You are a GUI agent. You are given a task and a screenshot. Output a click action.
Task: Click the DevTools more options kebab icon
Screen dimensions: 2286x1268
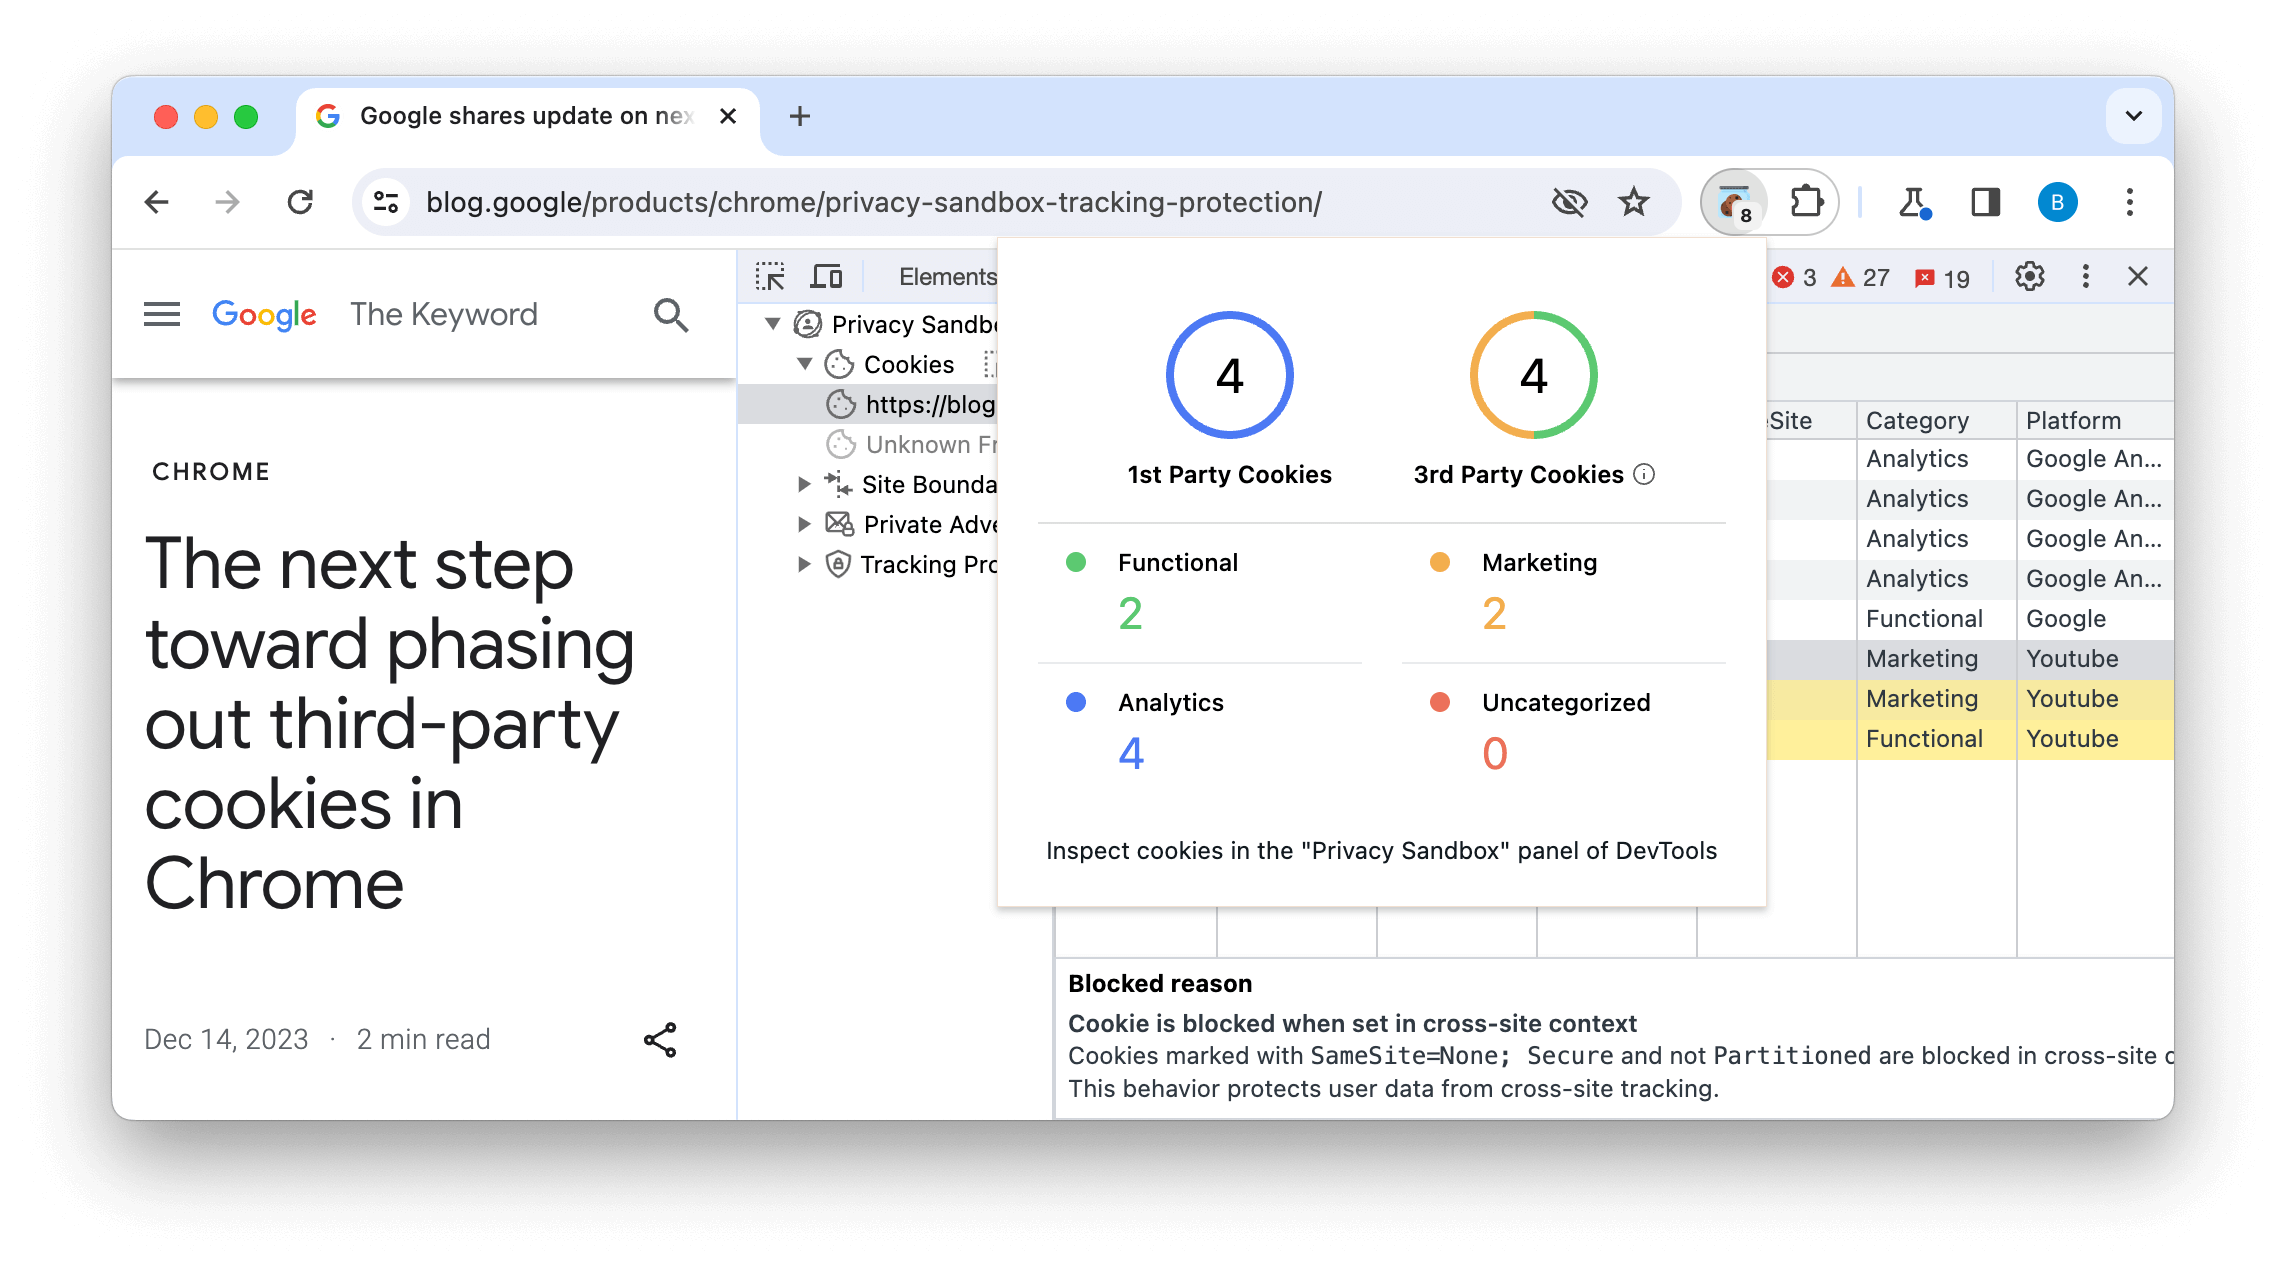[2085, 276]
